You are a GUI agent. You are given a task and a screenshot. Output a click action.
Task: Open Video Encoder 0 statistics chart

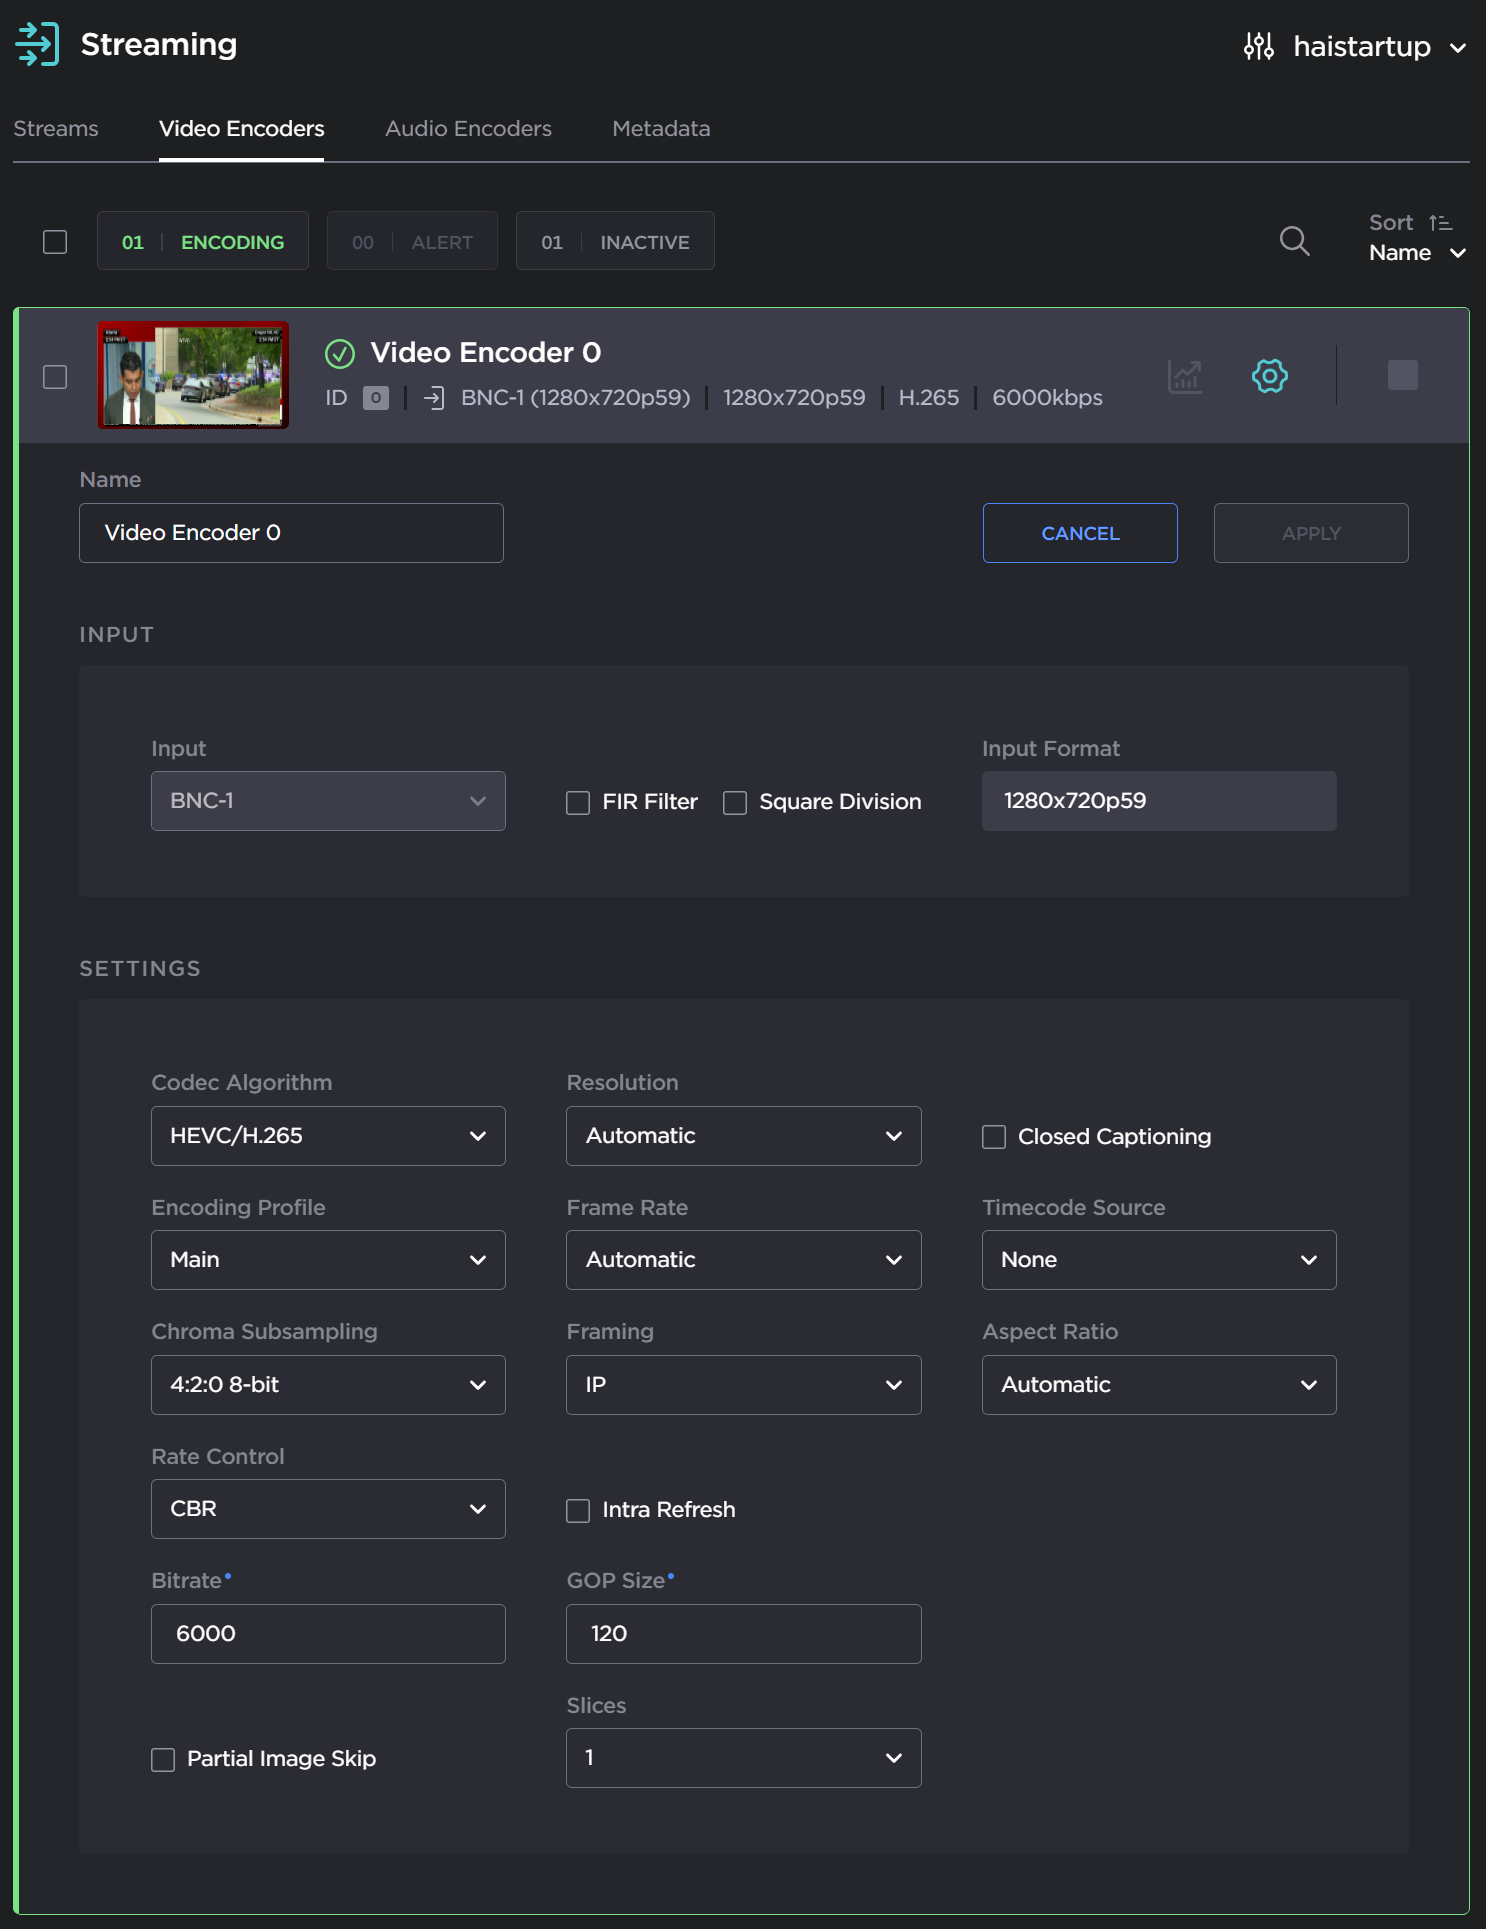(x=1185, y=377)
